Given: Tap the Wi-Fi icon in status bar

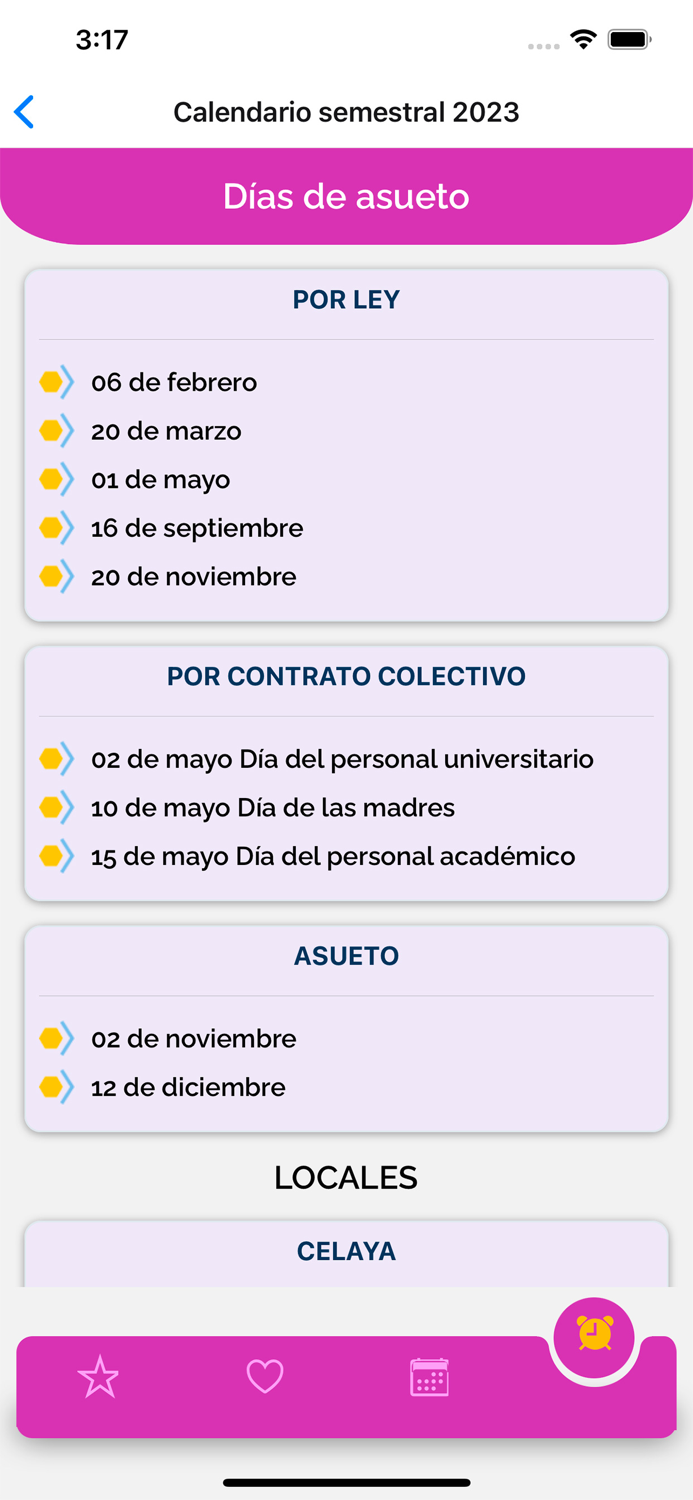Looking at the screenshot, I should point(583,38).
